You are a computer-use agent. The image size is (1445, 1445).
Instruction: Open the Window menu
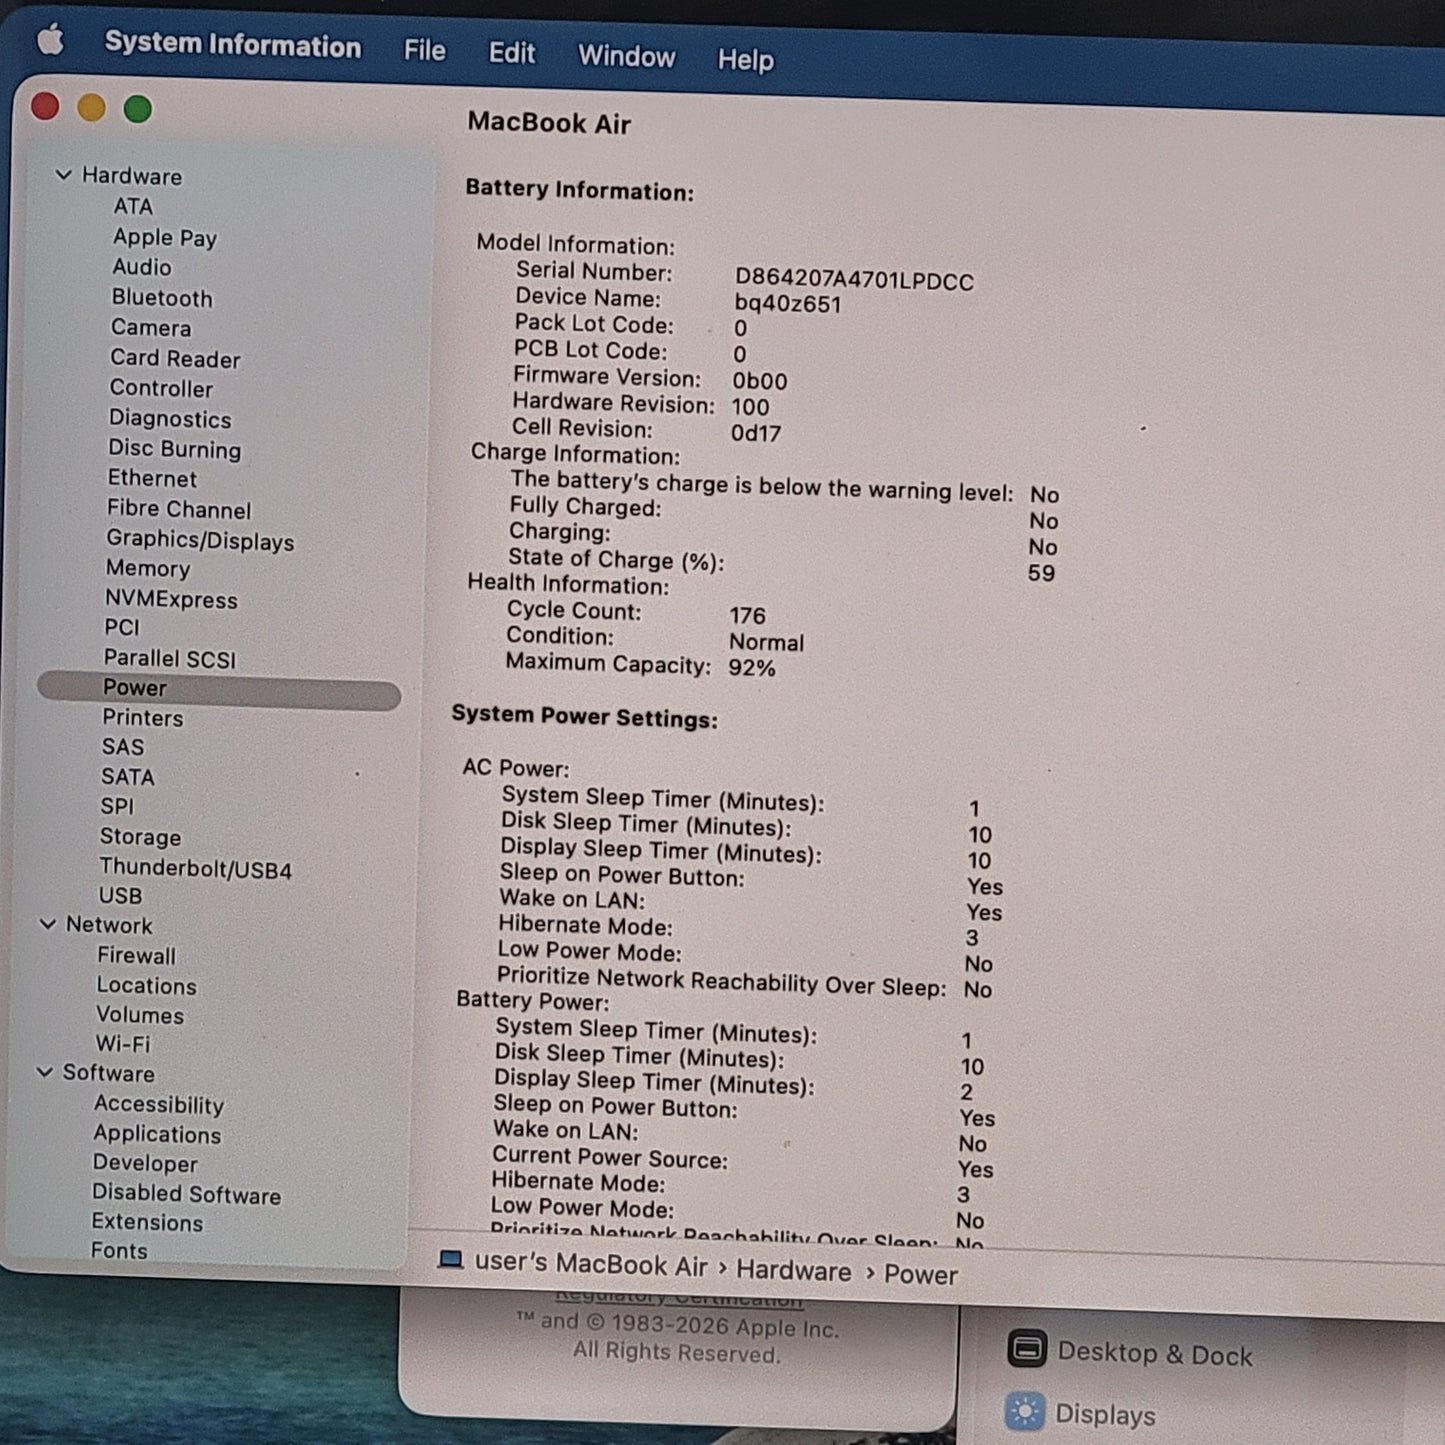(627, 56)
